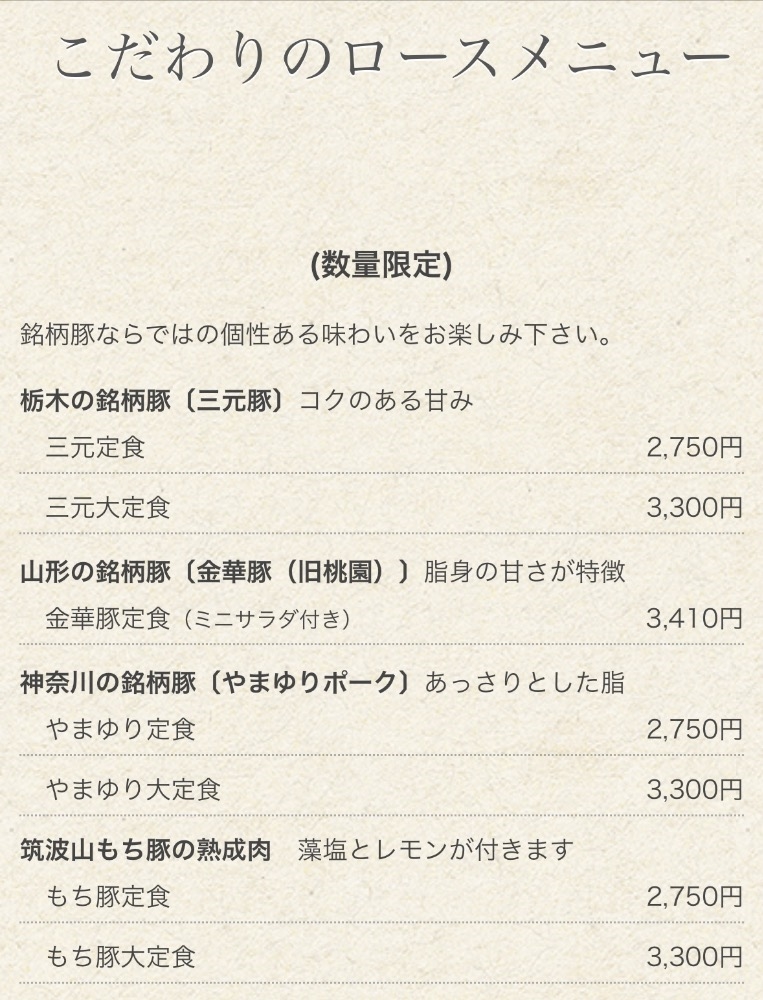Click the (数量限定) limited quantity label
The image size is (763, 1000).
(x=381, y=265)
